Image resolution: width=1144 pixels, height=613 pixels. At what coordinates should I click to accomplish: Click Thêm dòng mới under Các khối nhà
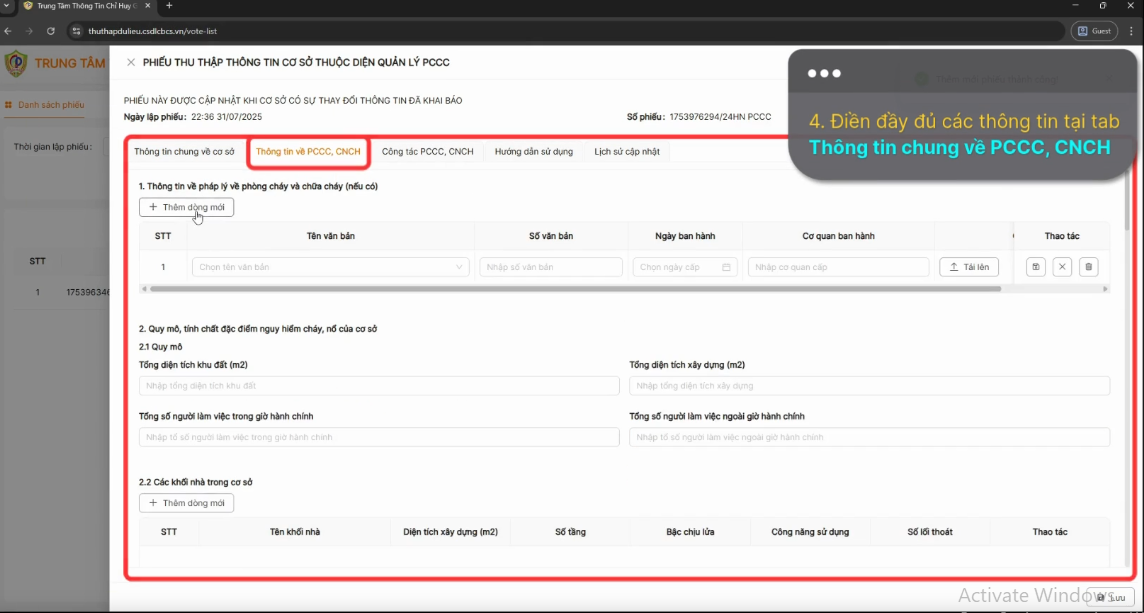pyautogui.click(x=187, y=503)
